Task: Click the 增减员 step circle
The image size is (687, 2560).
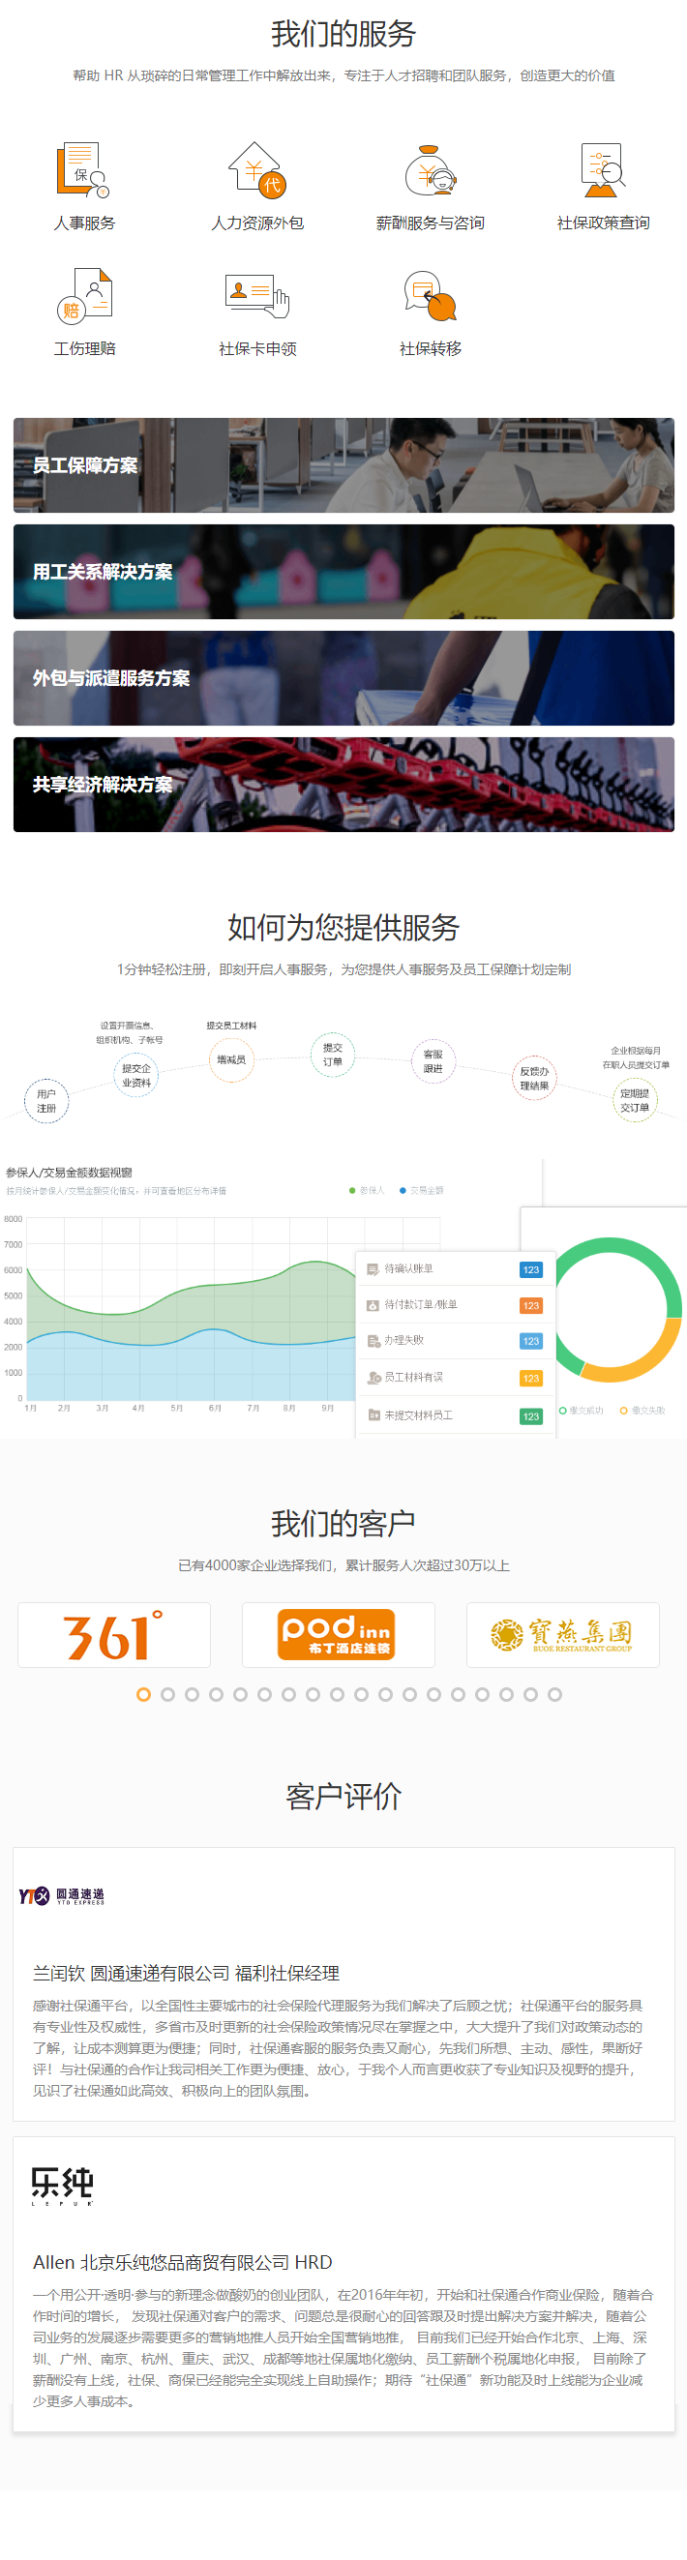Action: pyautogui.click(x=231, y=1058)
